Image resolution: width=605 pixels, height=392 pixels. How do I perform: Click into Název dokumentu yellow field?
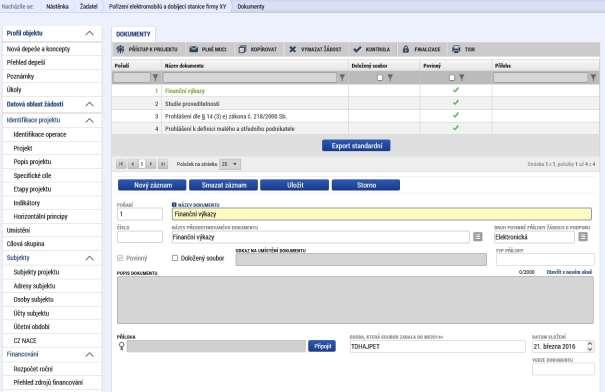(x=382, y=214)
